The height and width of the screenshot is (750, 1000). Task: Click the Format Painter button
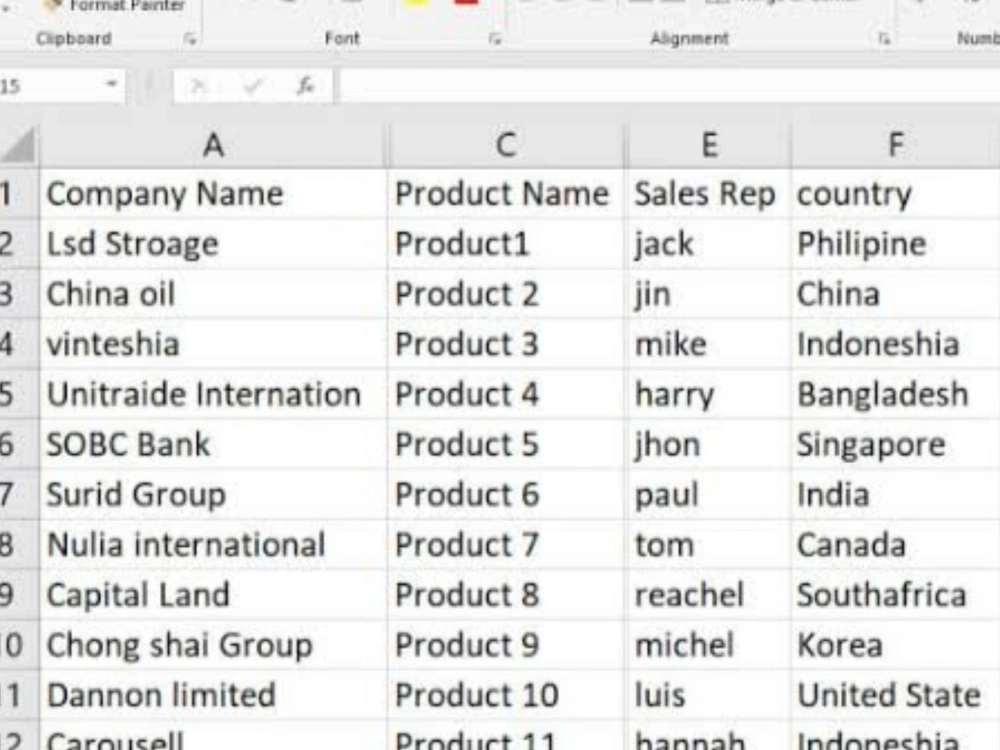point(115,6)
